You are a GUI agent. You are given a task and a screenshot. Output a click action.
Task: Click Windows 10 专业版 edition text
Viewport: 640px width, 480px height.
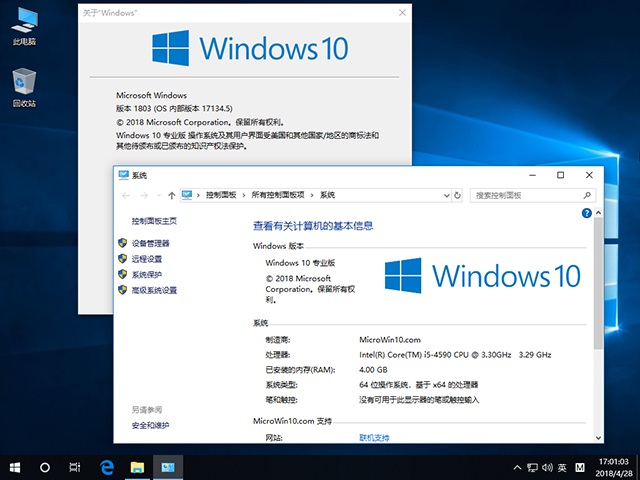[x=300, y=263]
